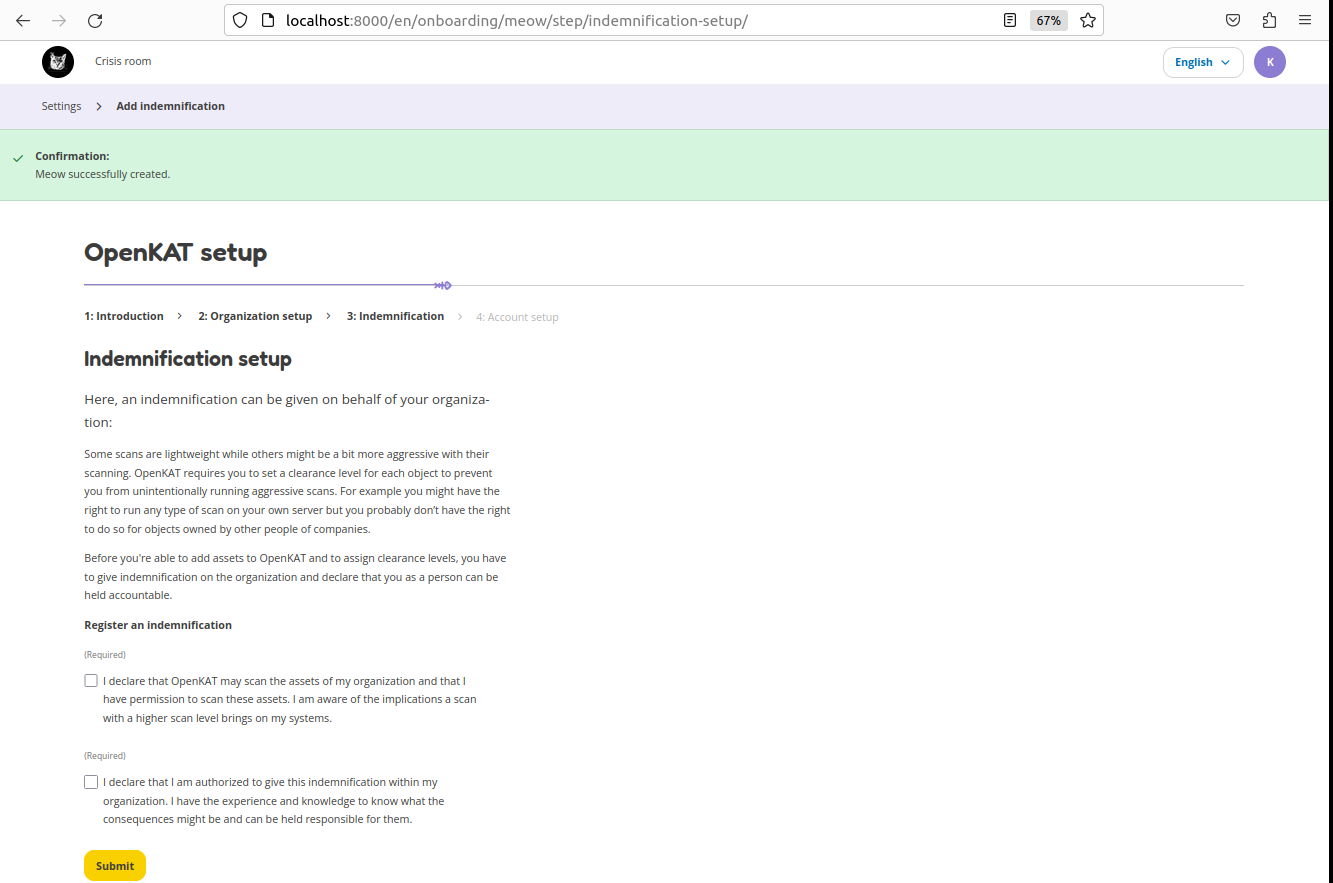The height and width of the screenshot is (883, 1333).
Task: Bookmark this page with star icon
Action: click(1088, 20)
